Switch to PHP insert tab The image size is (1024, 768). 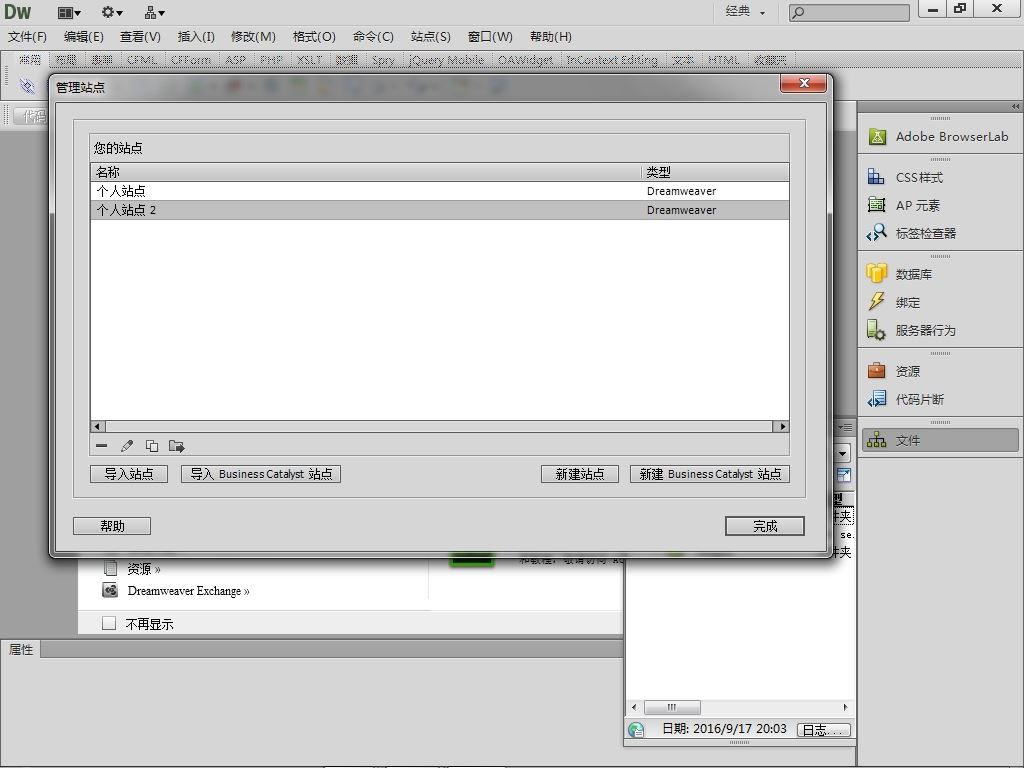coord(271,60)
